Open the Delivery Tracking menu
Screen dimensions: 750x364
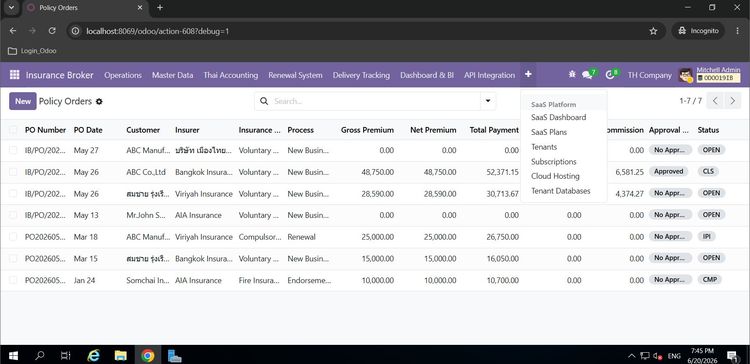click(x=361, y=75)
